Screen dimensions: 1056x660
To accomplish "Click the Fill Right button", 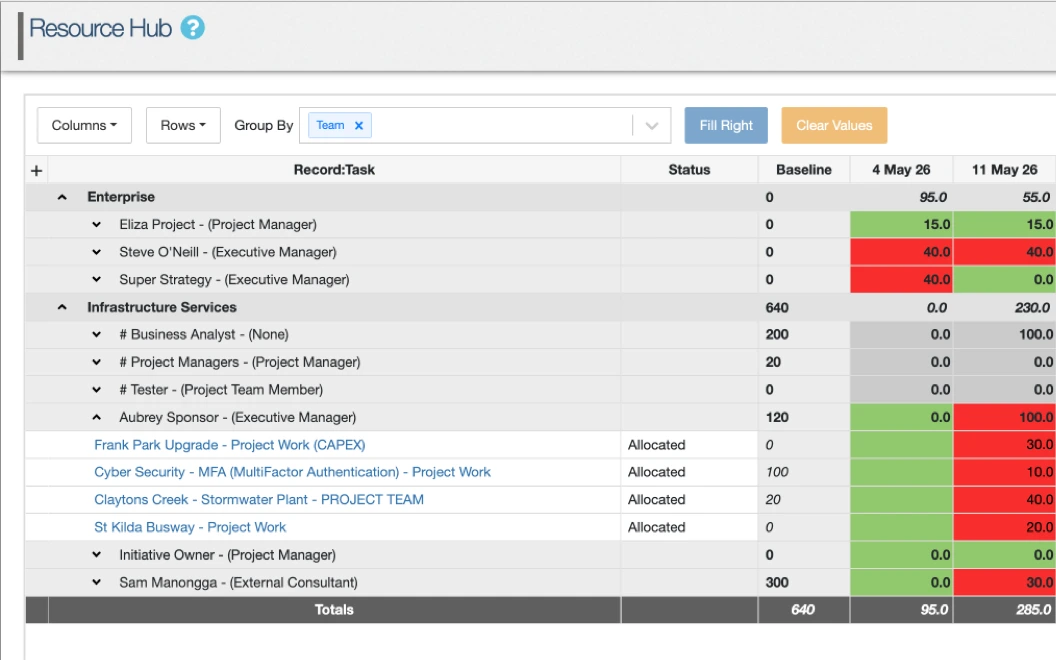I will pos(726,125).
